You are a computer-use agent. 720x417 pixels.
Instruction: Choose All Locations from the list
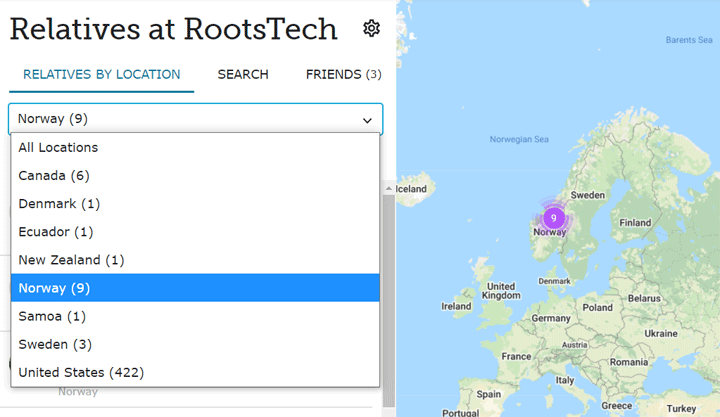[x=195, y=147]
